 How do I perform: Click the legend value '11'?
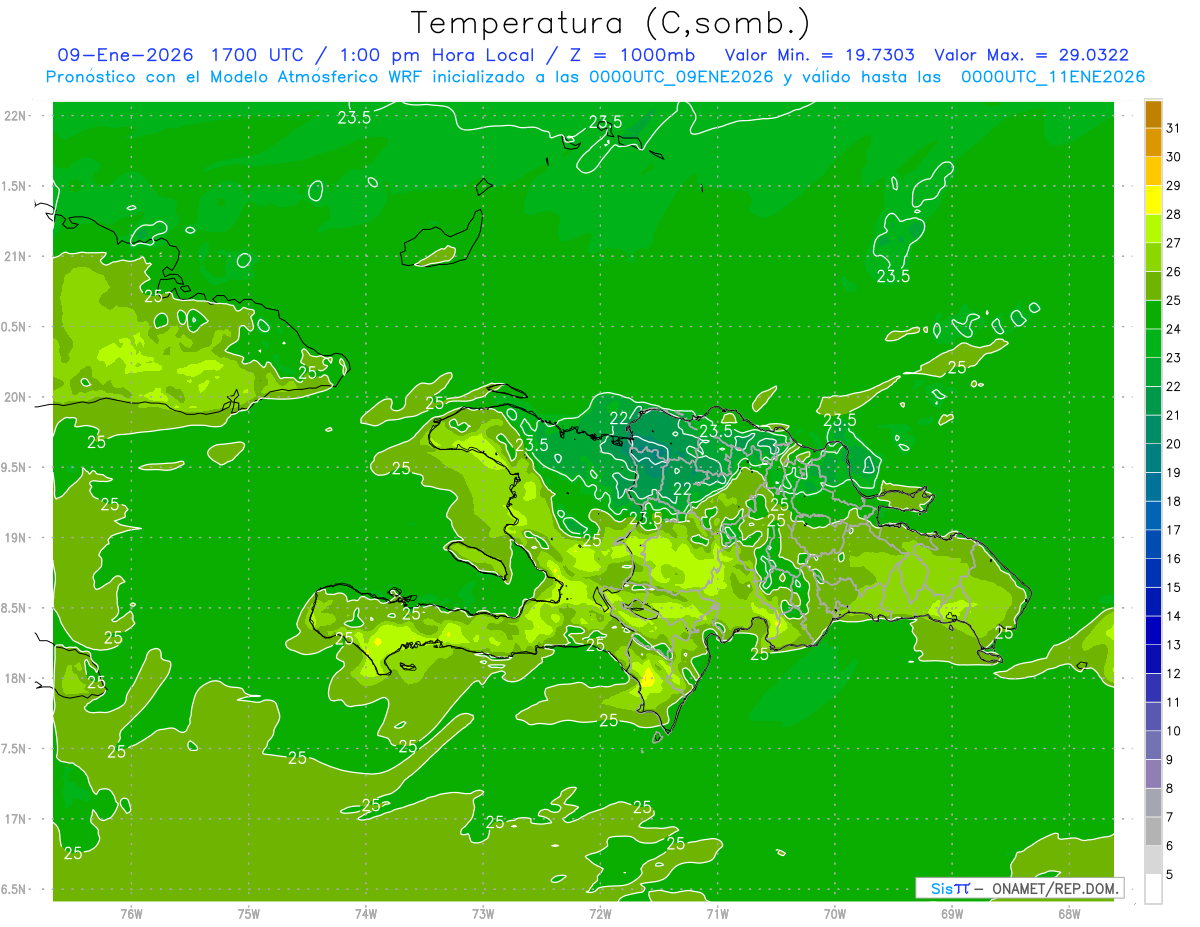pos(1174,702)
